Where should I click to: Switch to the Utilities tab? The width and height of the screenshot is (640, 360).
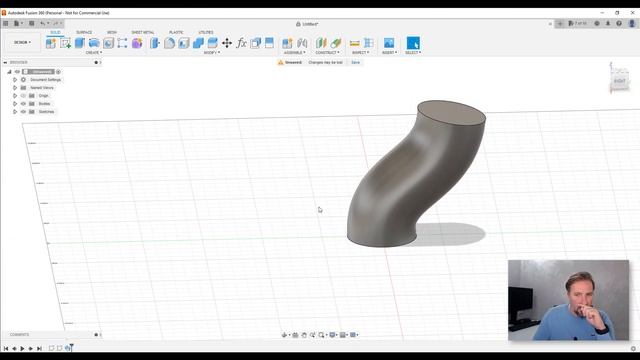[206, 32]
